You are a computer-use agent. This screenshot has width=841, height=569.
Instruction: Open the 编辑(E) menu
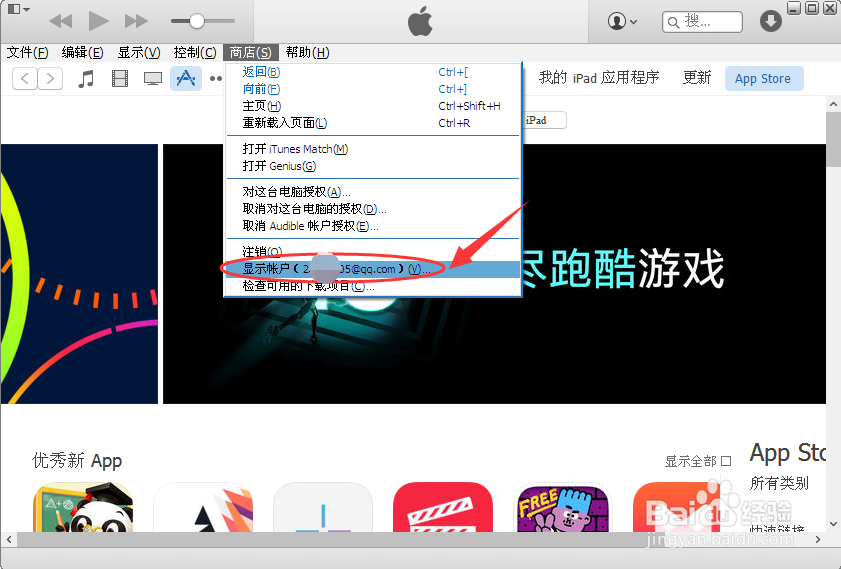82,53
